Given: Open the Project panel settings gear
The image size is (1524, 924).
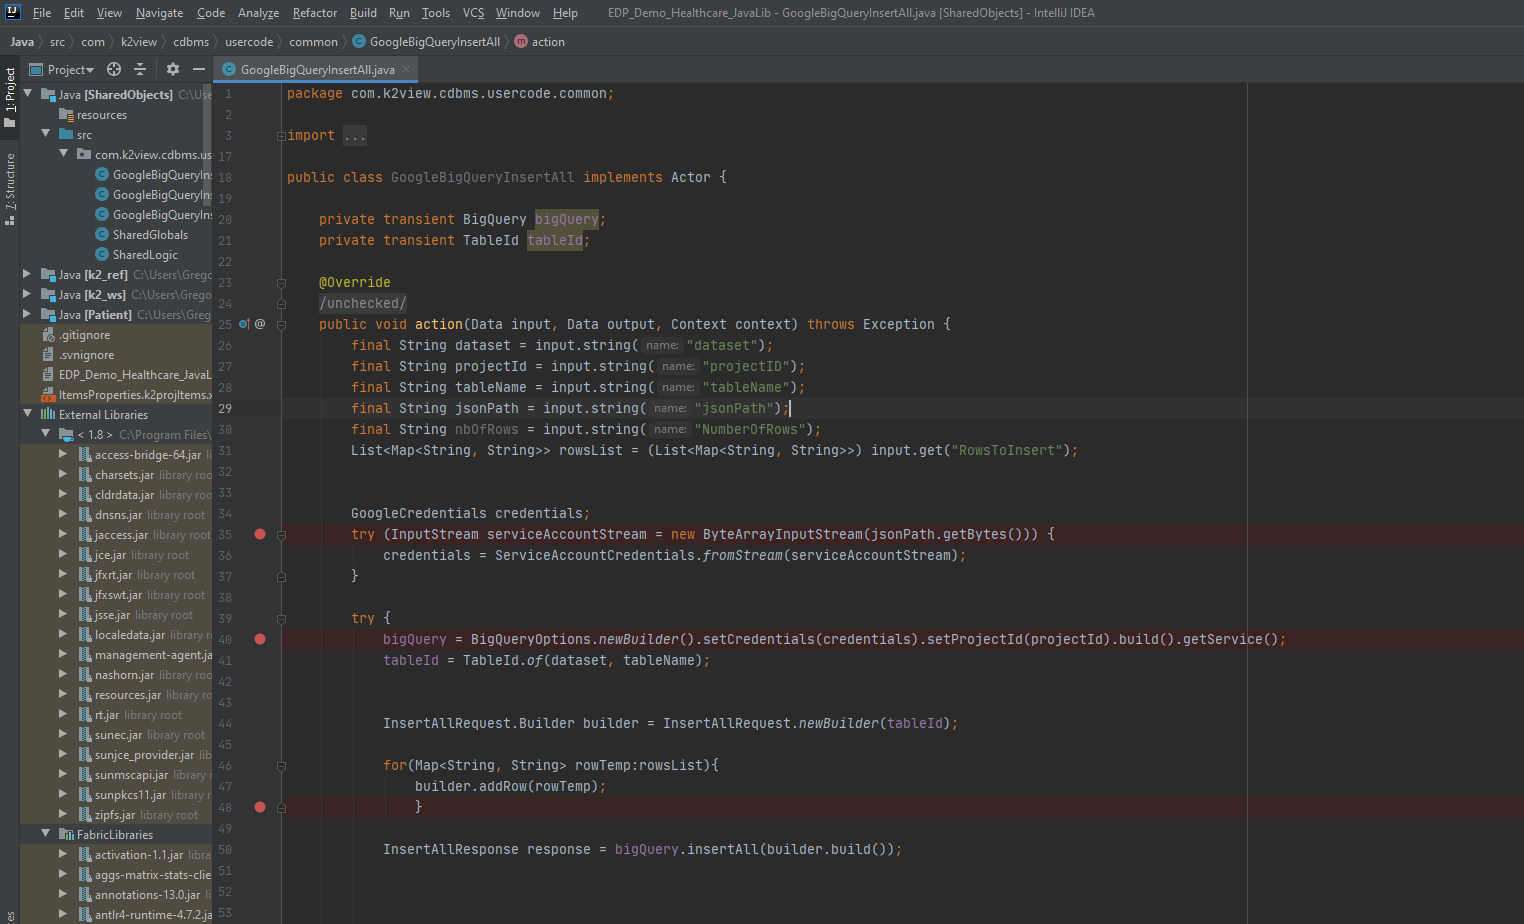Looking at the screenshot, I should [x=173, y=69].
